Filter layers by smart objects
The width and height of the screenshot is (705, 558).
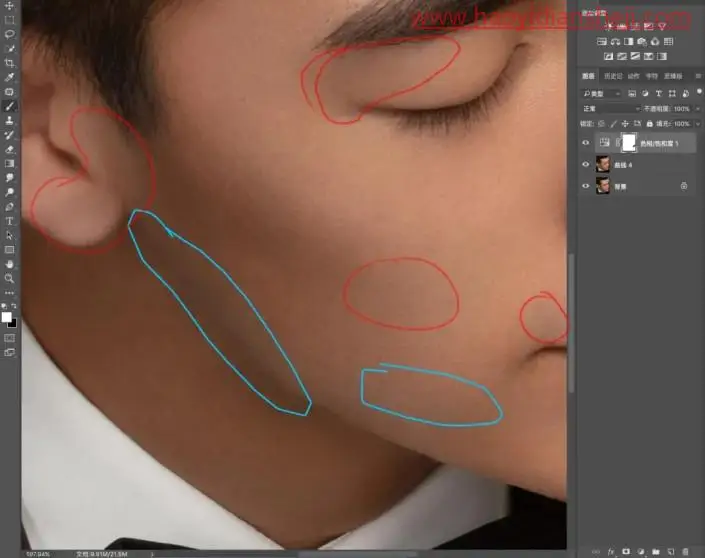pos(686,94)
